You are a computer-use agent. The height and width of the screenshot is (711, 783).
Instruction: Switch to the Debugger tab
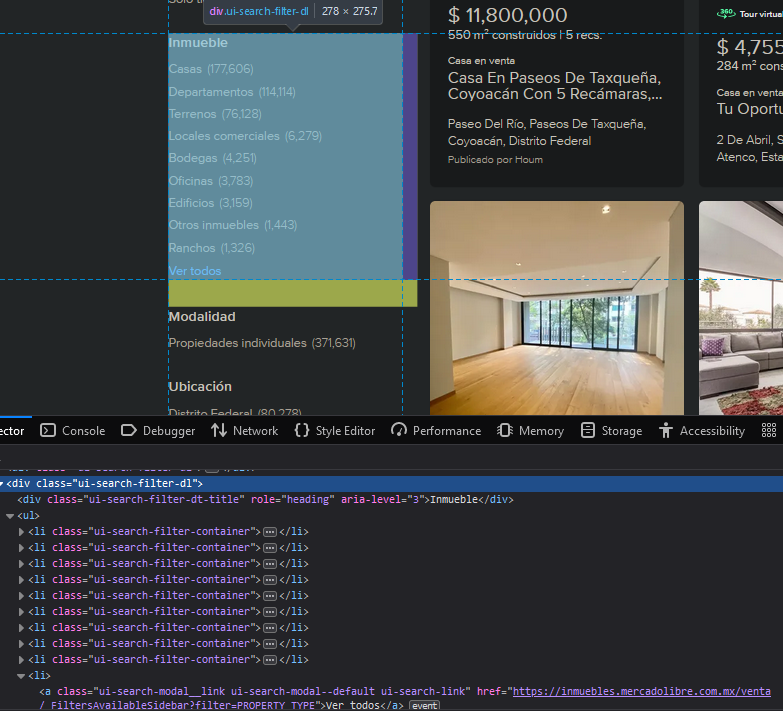pos(158,430)
